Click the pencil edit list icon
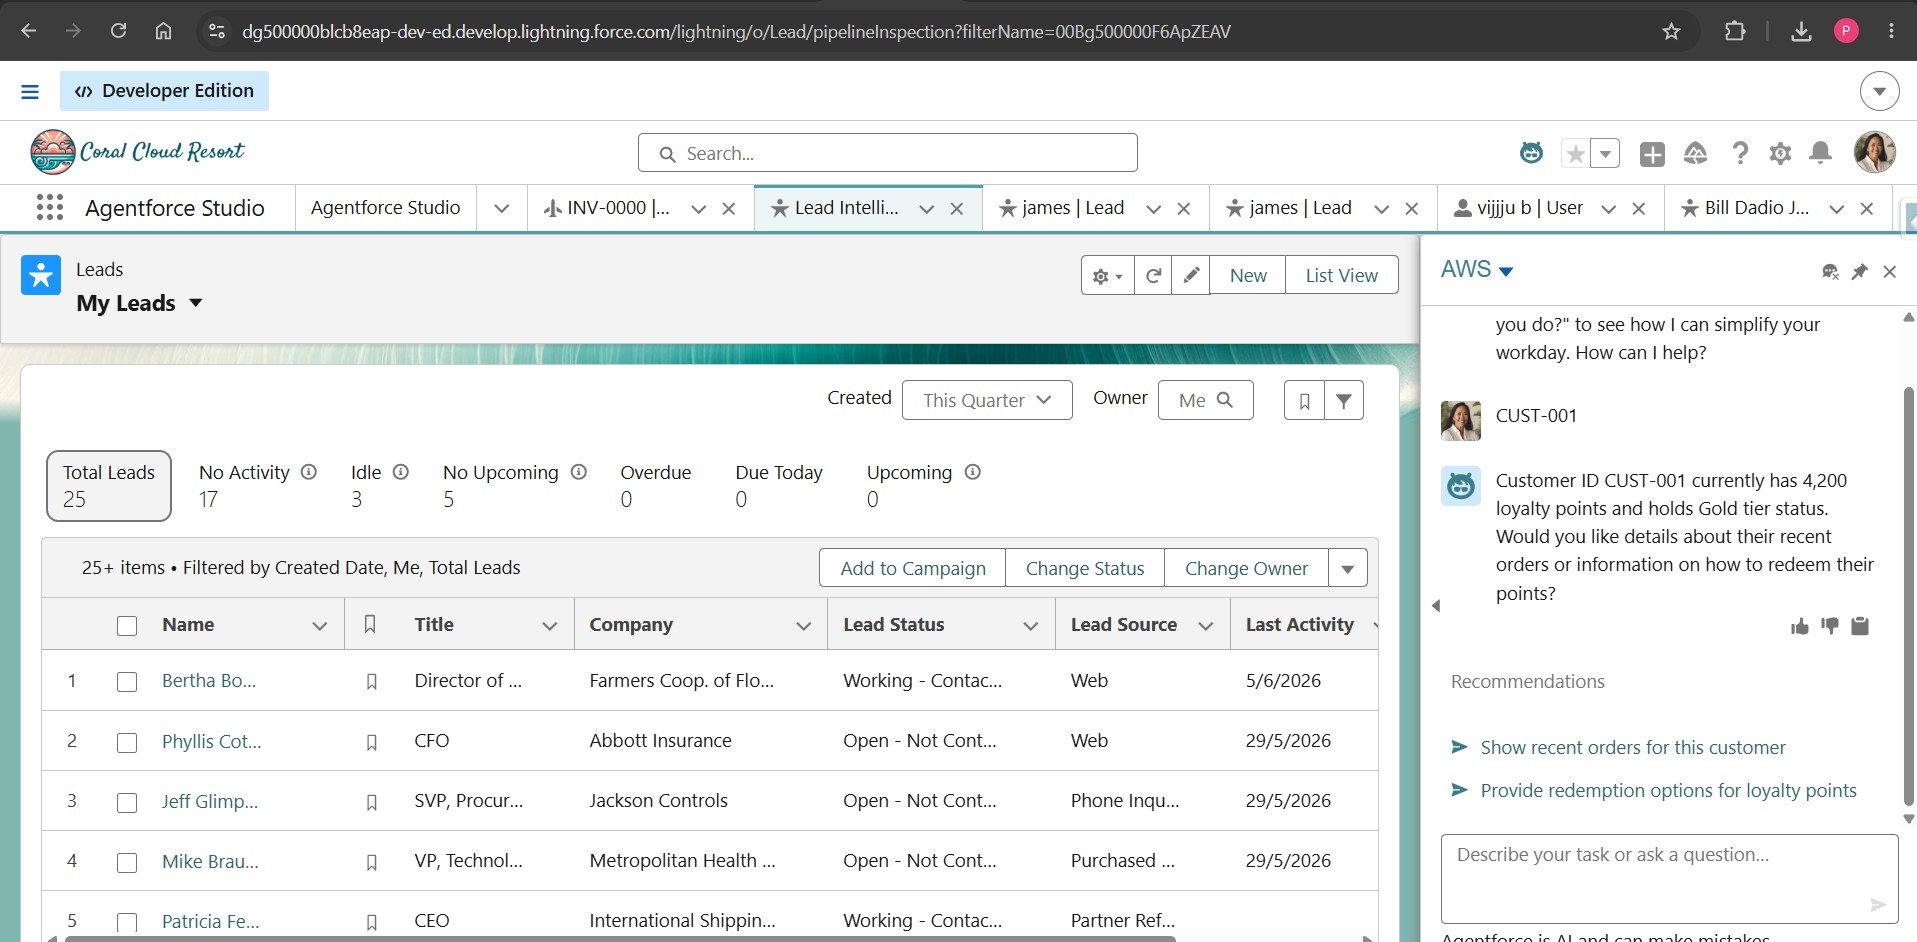 coord(1191,275)
